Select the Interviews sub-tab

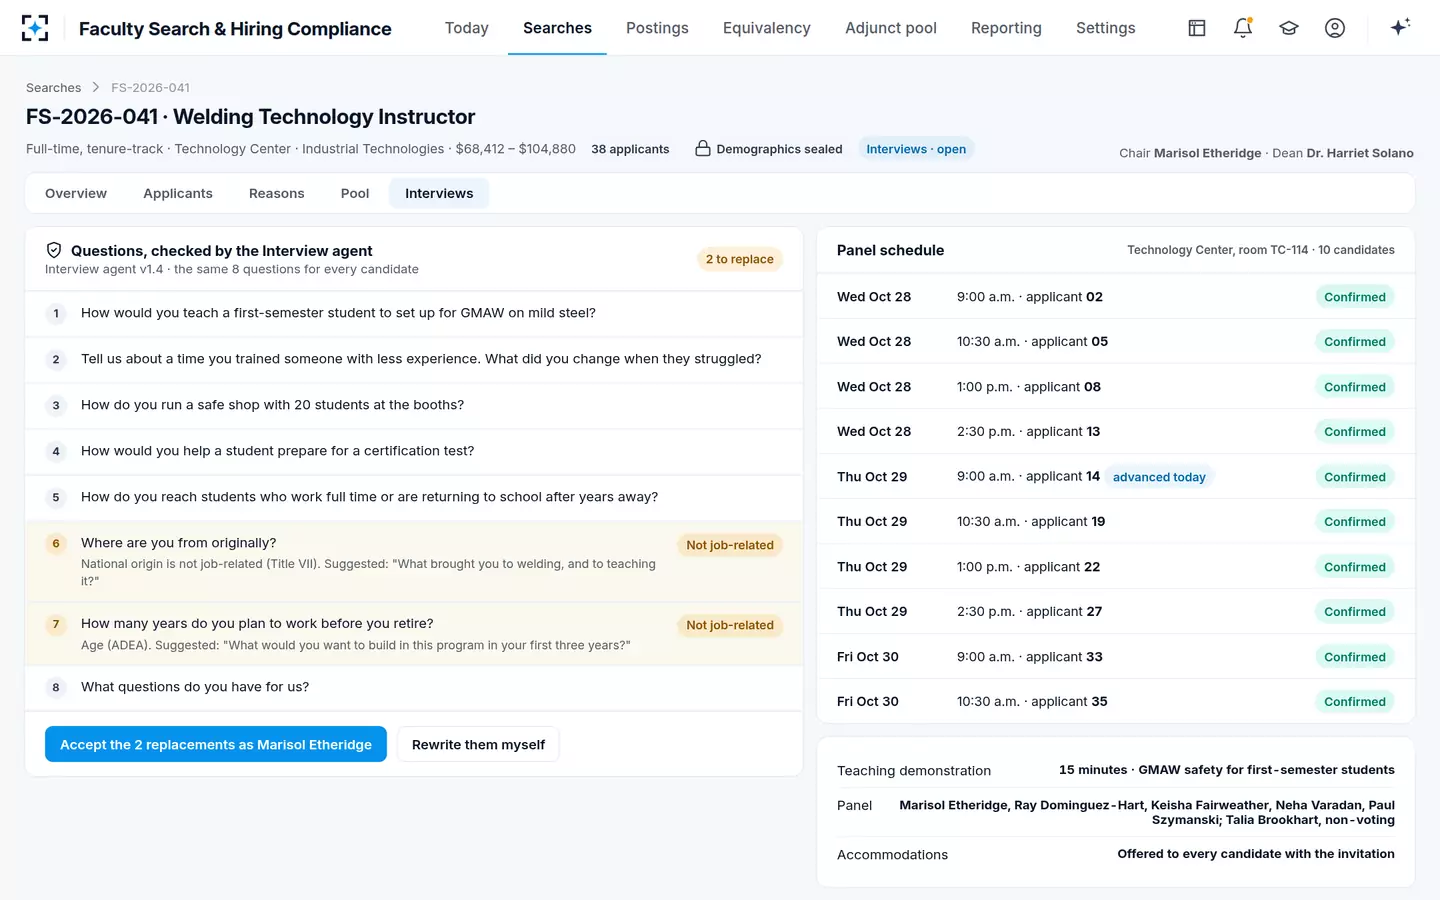click(439, 193)
